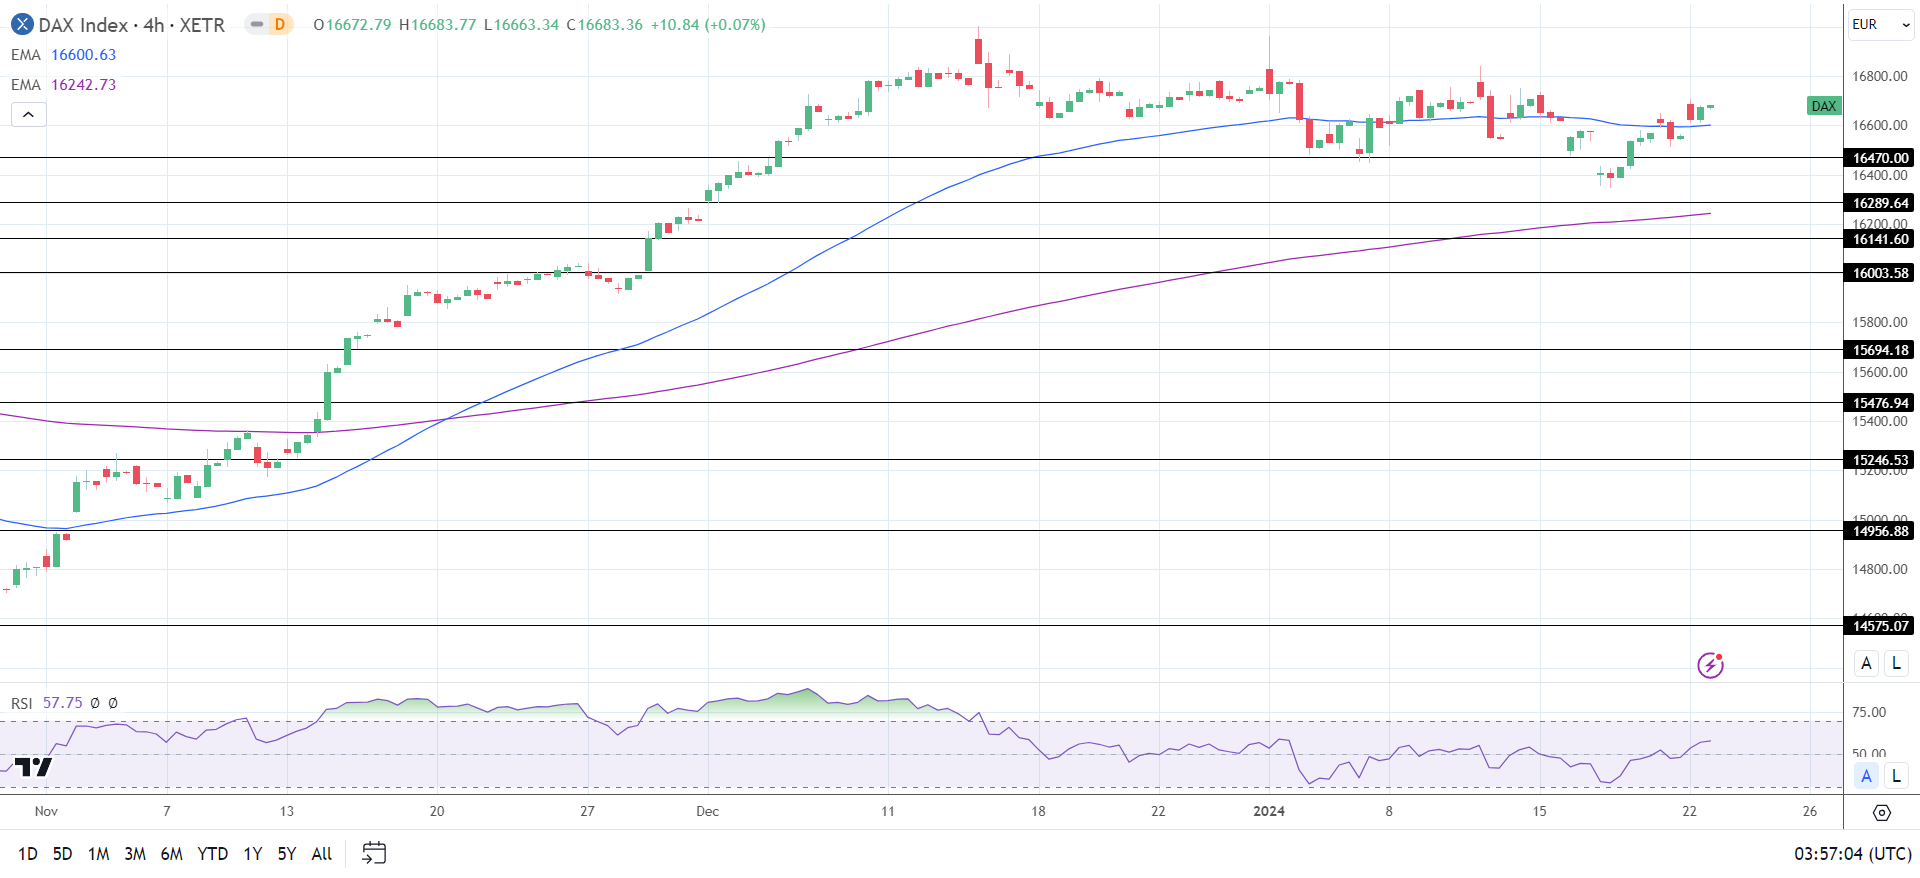Select the All time range

click(x=322, y=854)
